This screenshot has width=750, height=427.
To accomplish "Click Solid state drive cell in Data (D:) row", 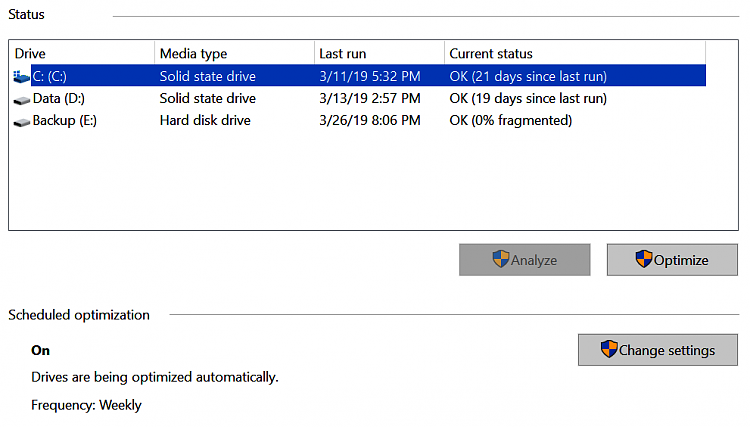I will [x=208, y=99].
